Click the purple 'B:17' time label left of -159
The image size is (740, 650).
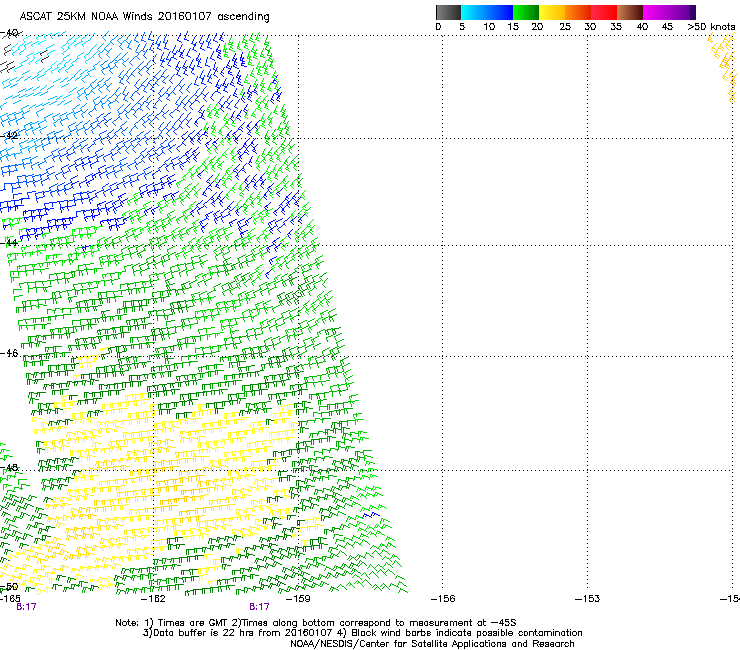[x=260, y=607]
